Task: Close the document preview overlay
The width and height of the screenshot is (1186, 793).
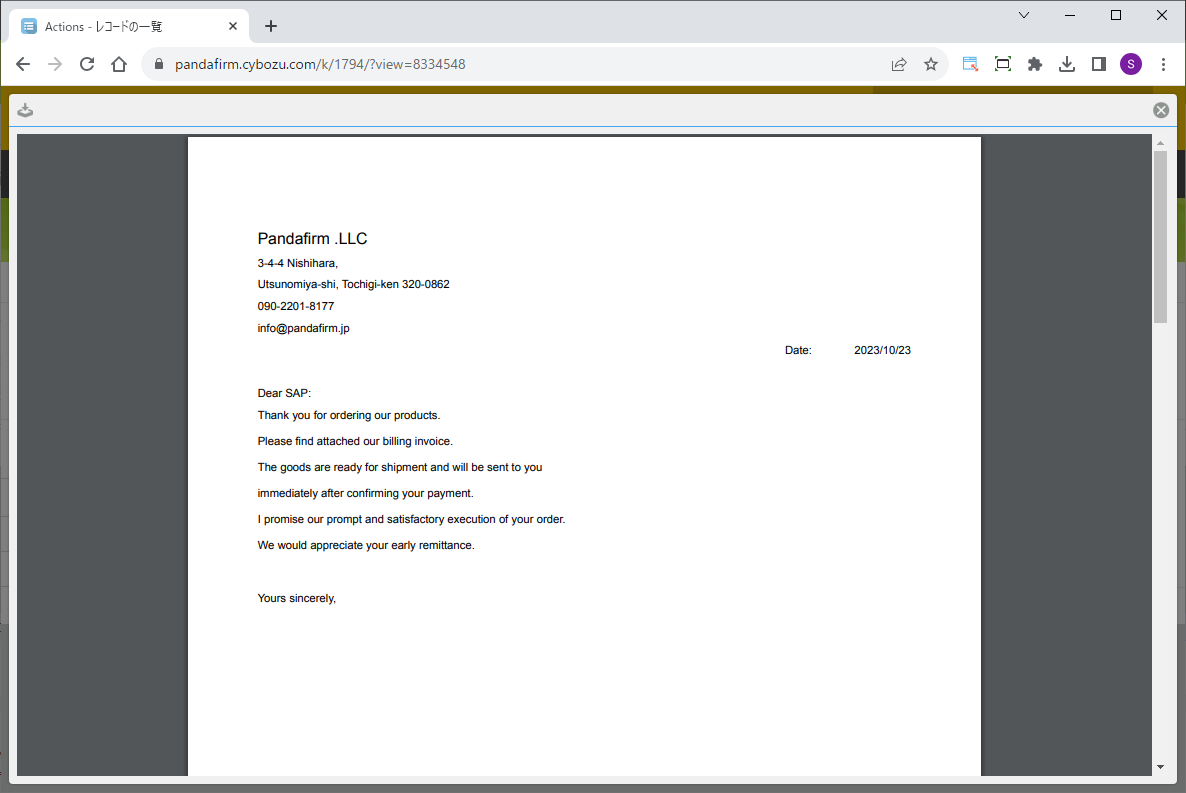Action: [x=1160, y=110]
